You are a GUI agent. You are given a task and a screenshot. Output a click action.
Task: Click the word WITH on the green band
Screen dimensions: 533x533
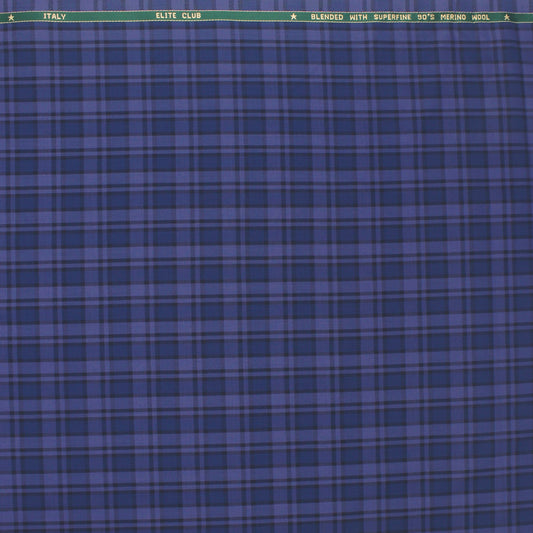(x=359, y=17)
